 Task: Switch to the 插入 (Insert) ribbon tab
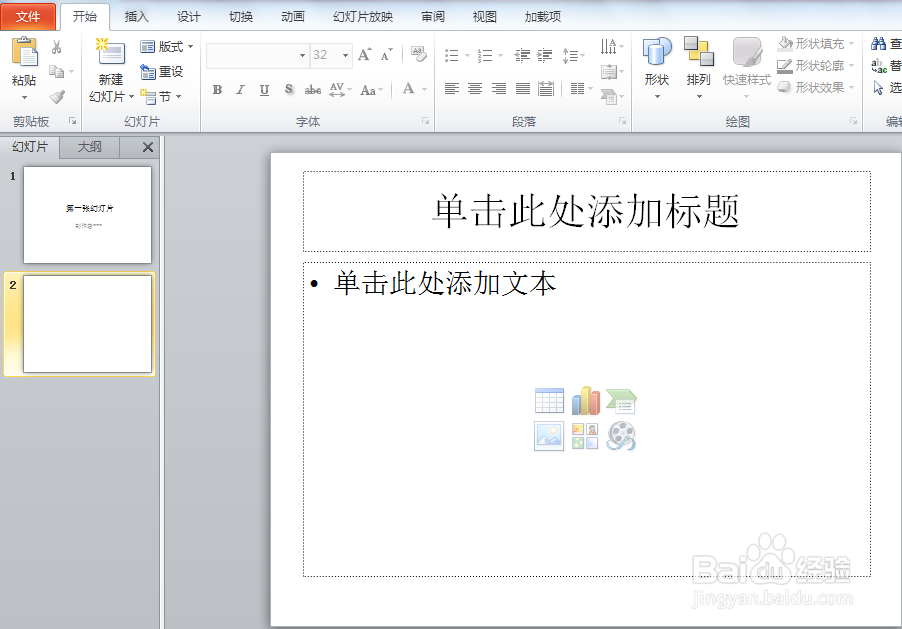point(136,15)
